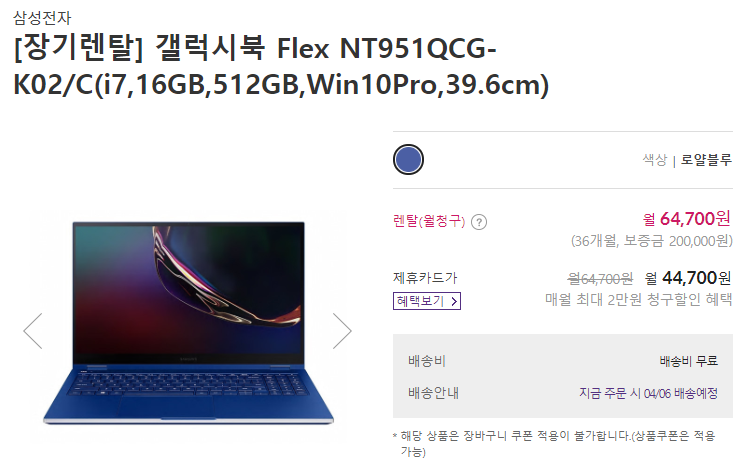The image size is (751, 471).
Task: Show the next product image
Action: pyautogui.click(x=342, y=331)
